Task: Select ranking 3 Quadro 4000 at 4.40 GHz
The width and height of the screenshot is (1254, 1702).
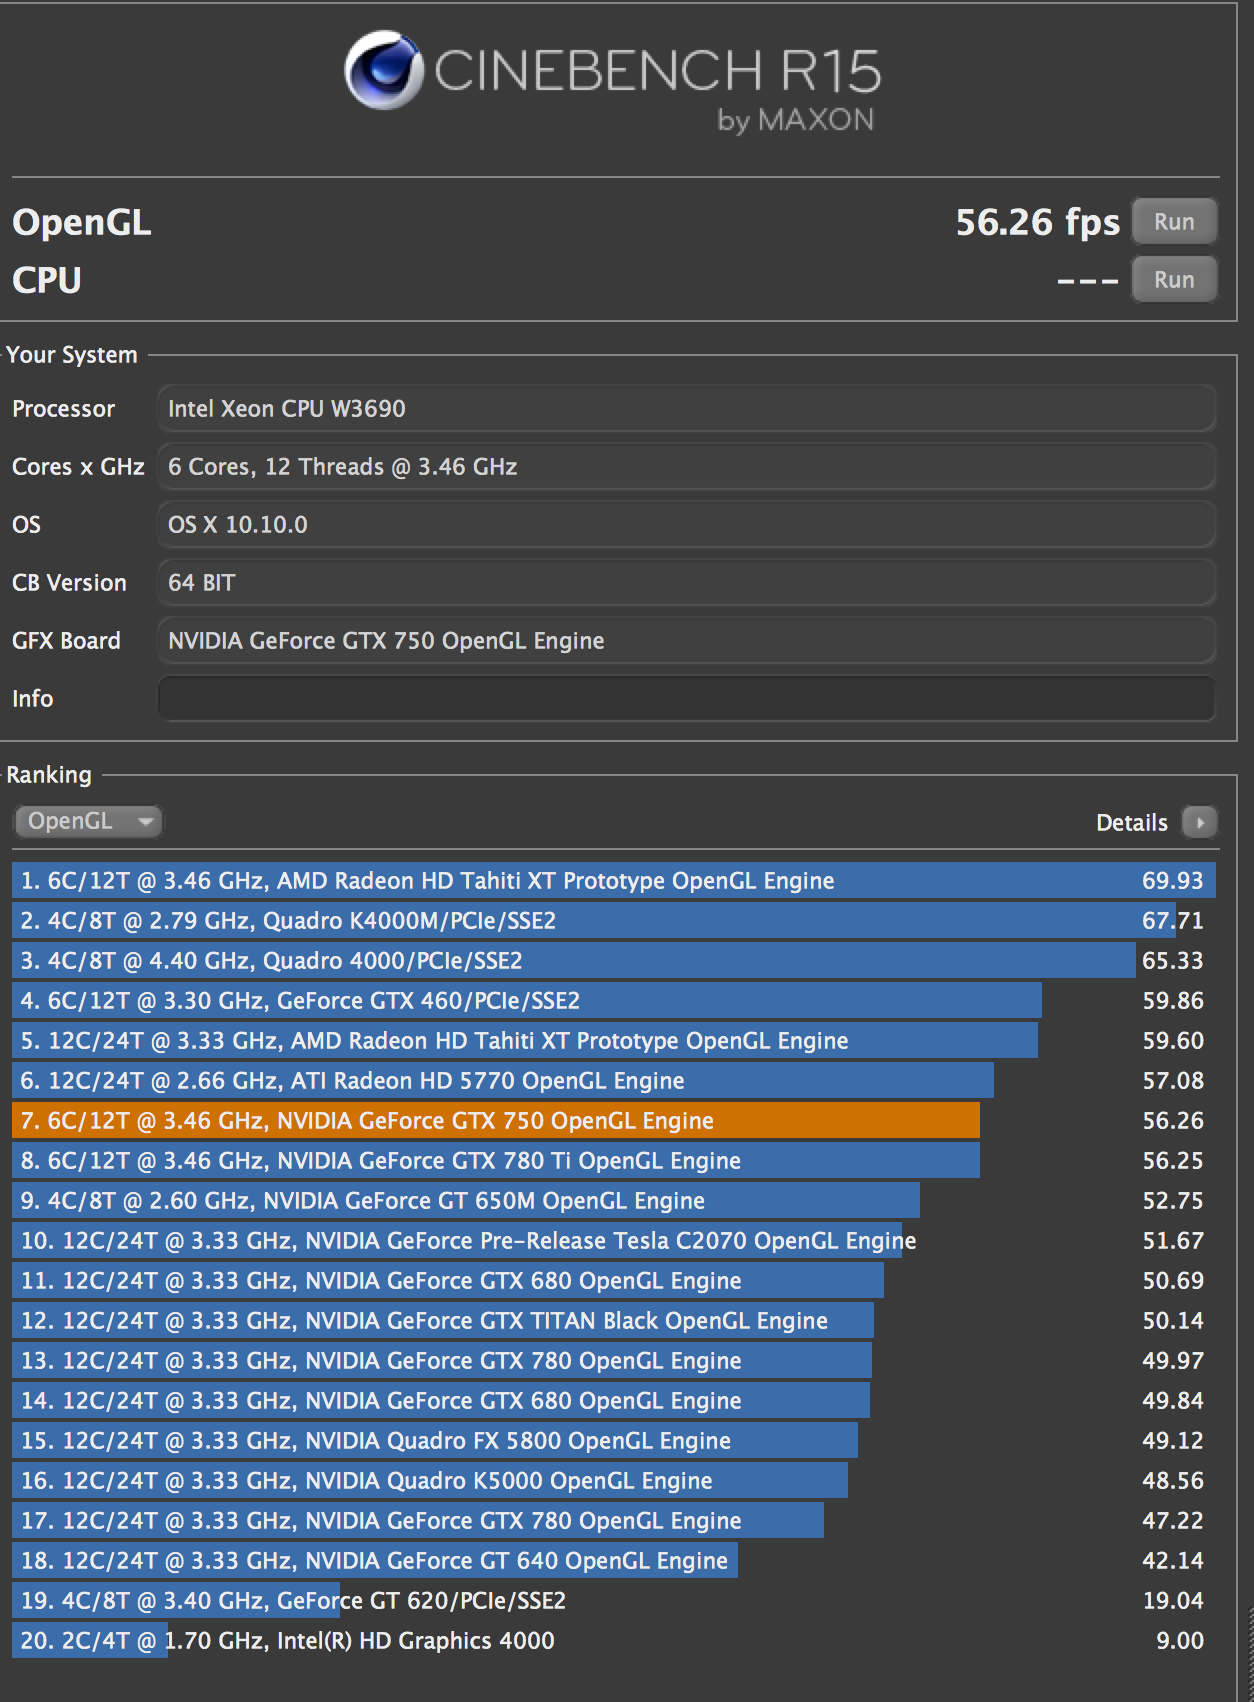Action: coord(614,960)
